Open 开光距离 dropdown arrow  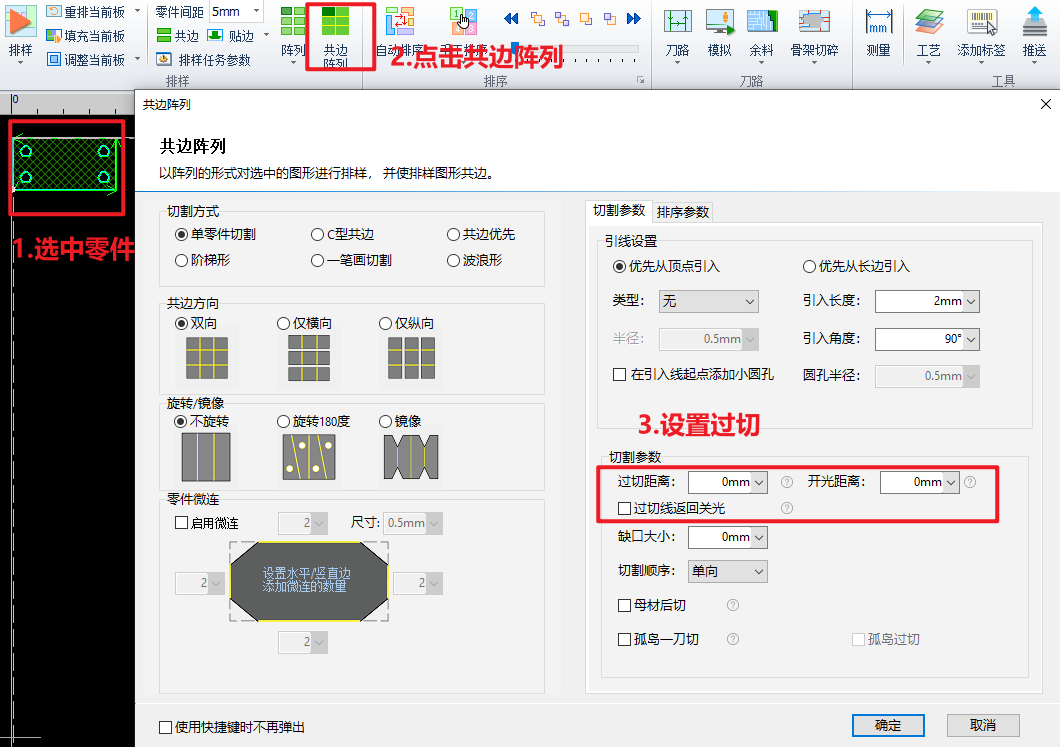click(x=951, y=483)
